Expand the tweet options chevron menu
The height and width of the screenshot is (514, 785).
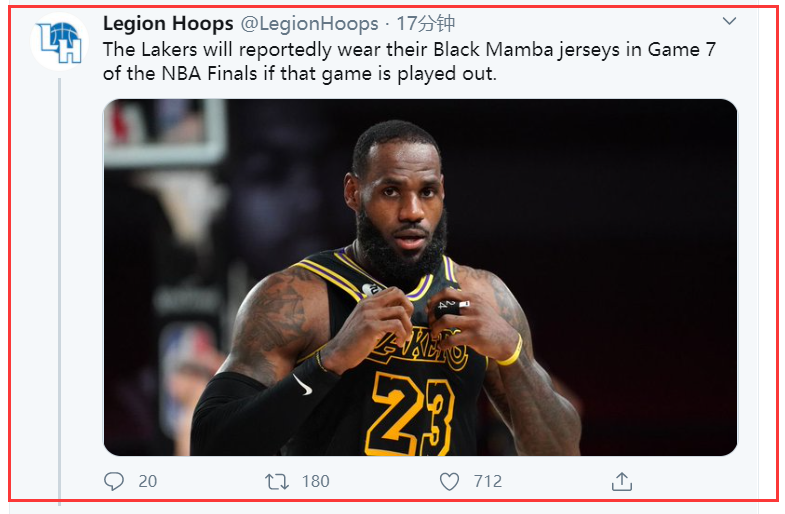[x=729, y=21]
